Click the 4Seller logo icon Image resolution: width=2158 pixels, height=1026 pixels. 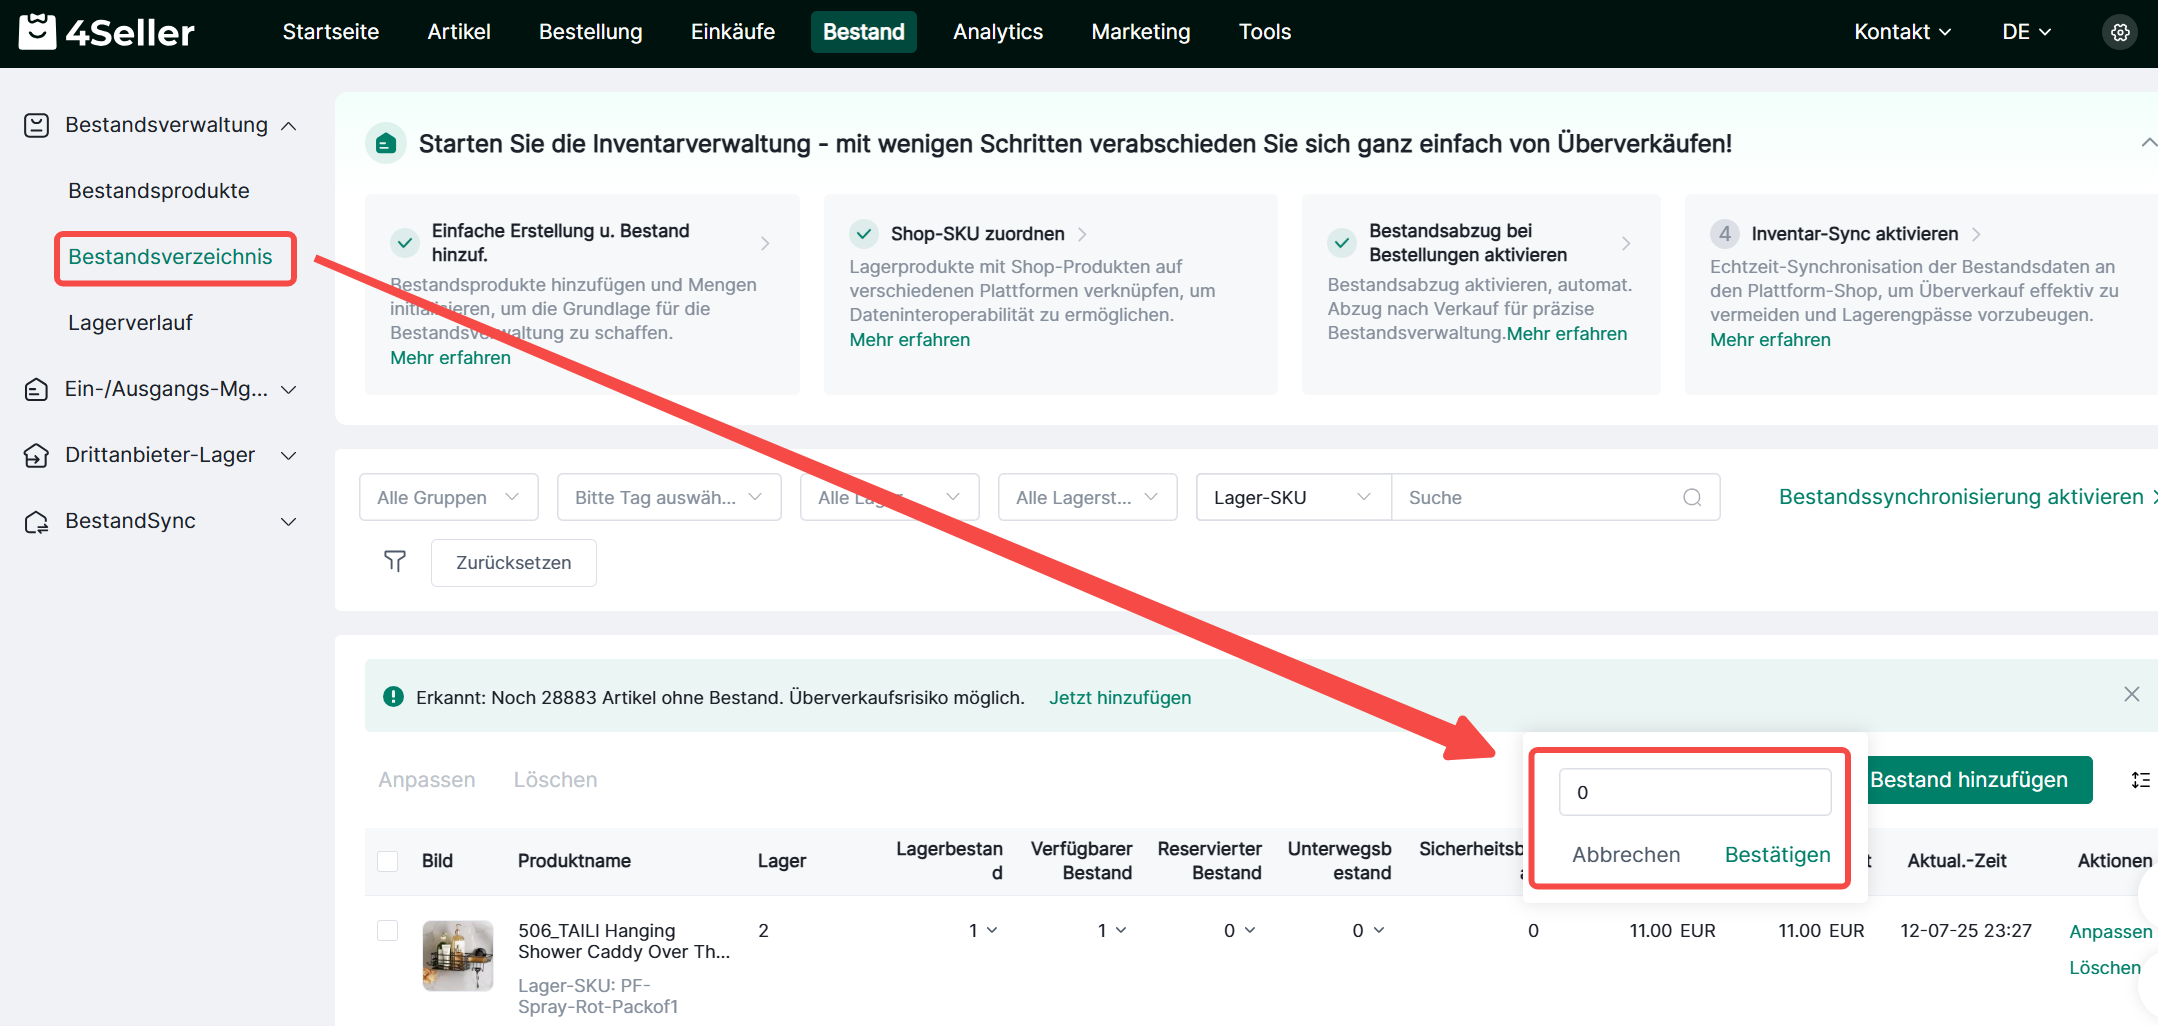[38, 32]
